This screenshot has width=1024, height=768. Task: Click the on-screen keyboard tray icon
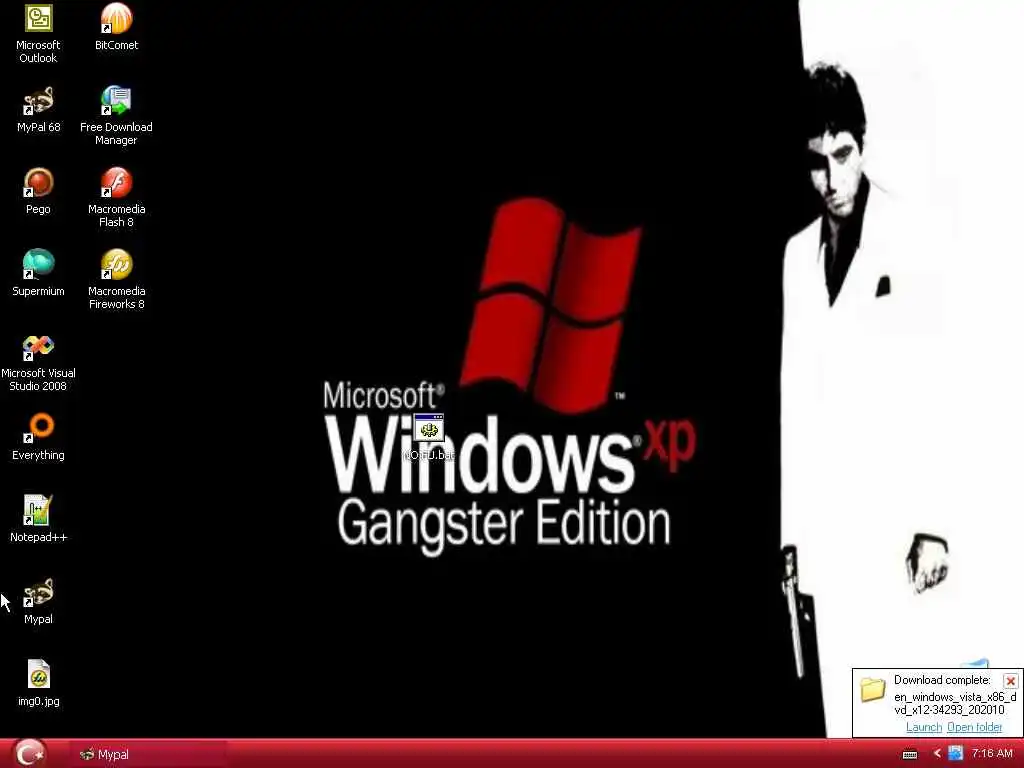coord(910,755)
